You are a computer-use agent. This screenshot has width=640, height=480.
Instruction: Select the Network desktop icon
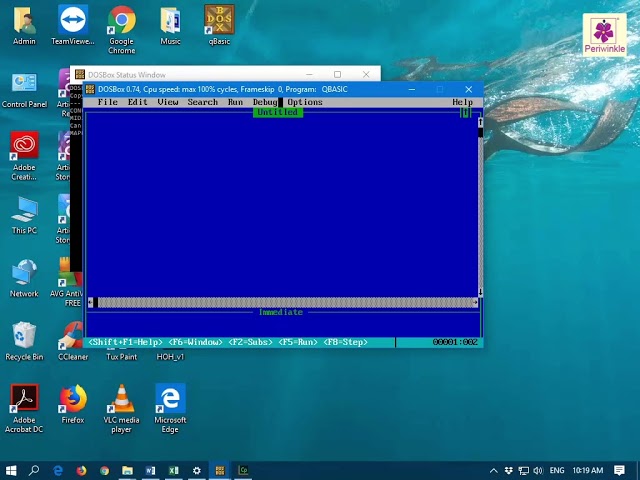pos(24,278)
